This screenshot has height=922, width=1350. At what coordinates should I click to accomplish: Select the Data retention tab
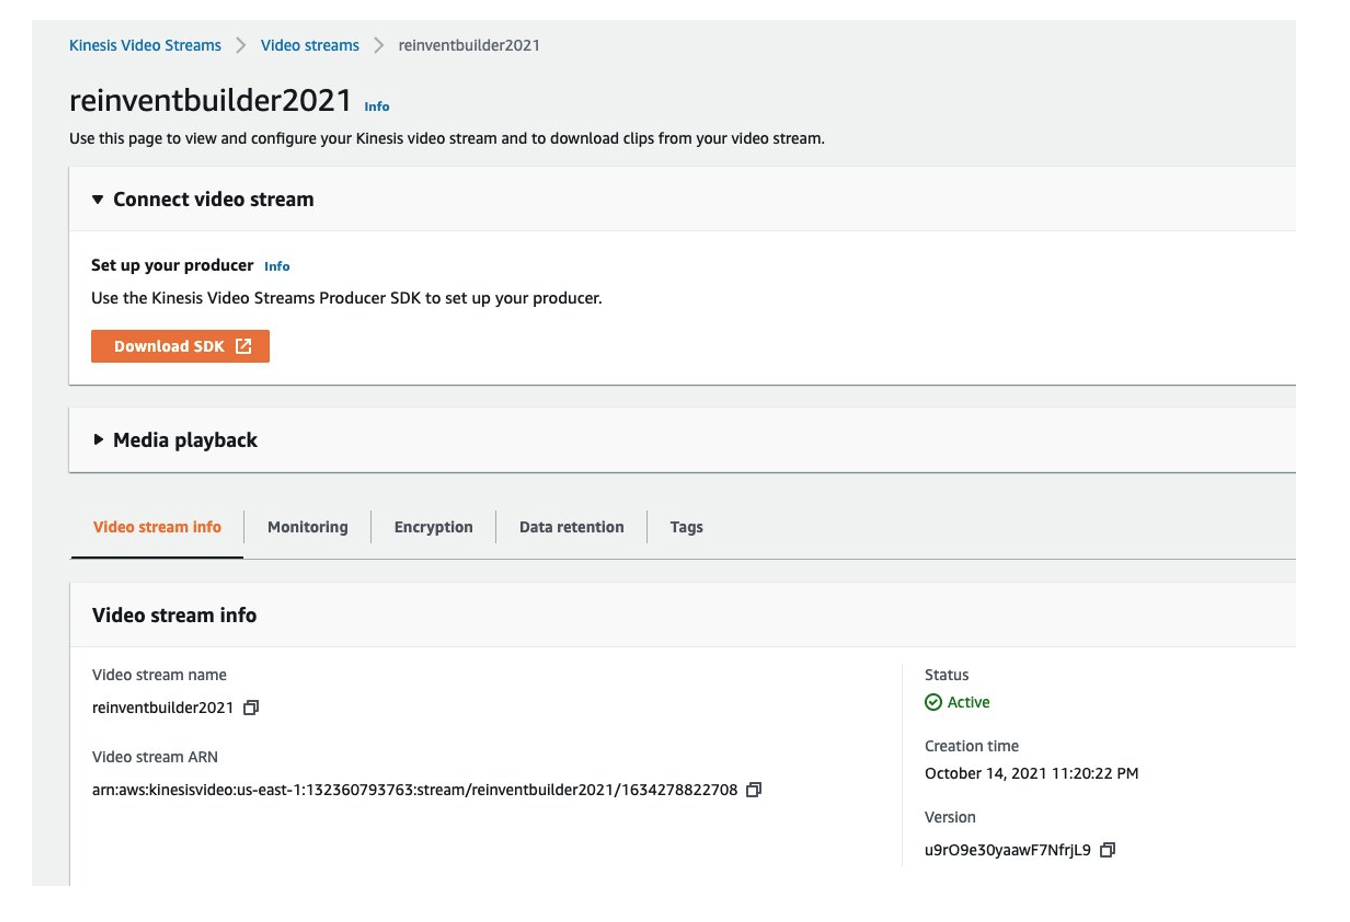tap(571, 527)
